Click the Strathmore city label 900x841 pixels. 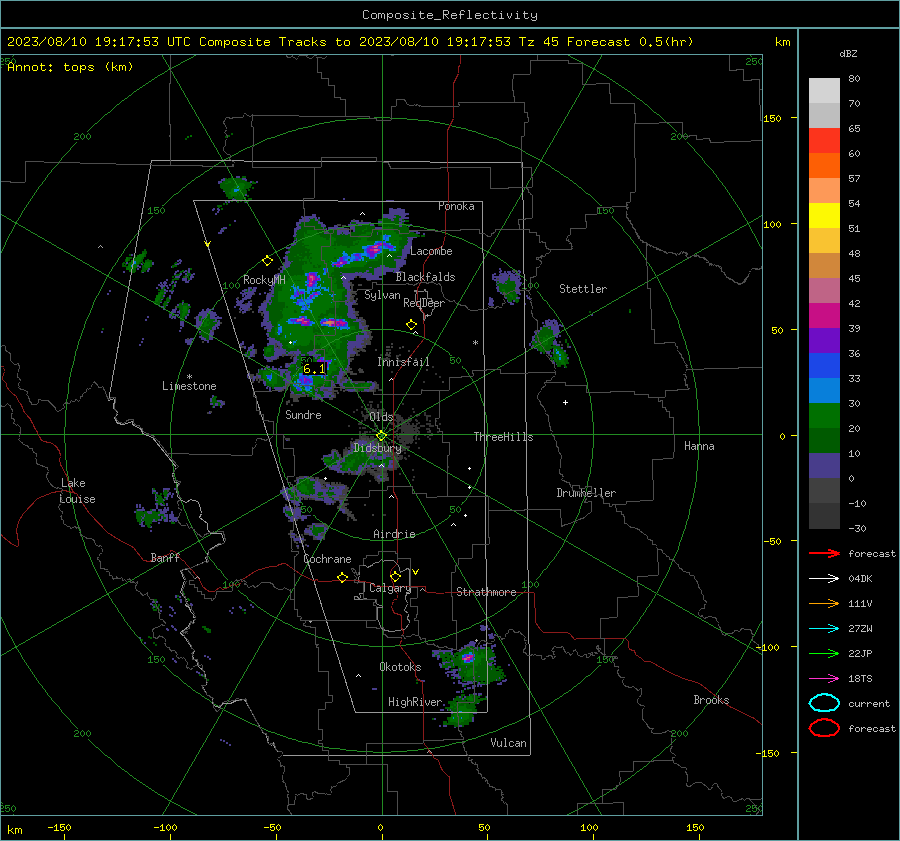486,592
